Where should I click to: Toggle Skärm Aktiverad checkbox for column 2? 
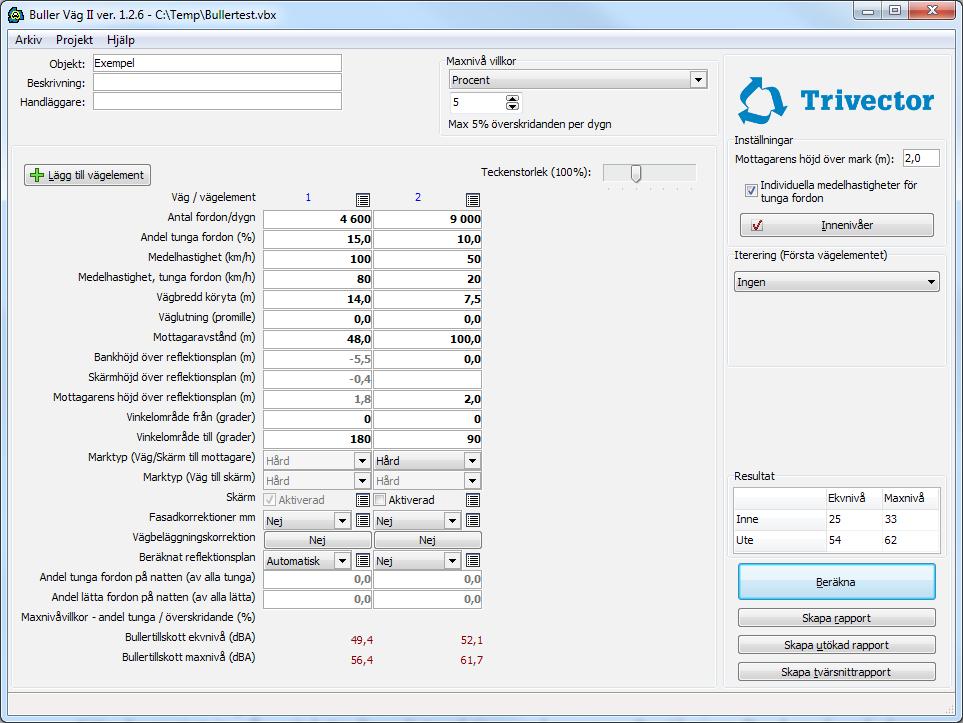(x=380, y=499)
